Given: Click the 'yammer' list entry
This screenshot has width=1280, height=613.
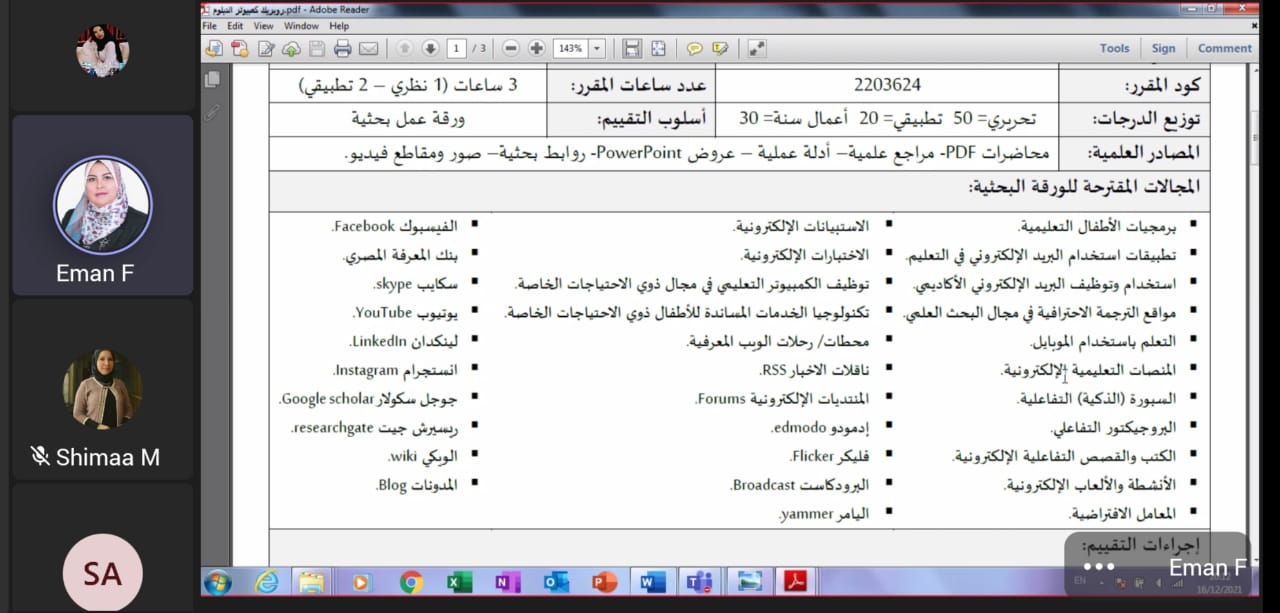Looking at the screenshot, I should click(823, 514).
